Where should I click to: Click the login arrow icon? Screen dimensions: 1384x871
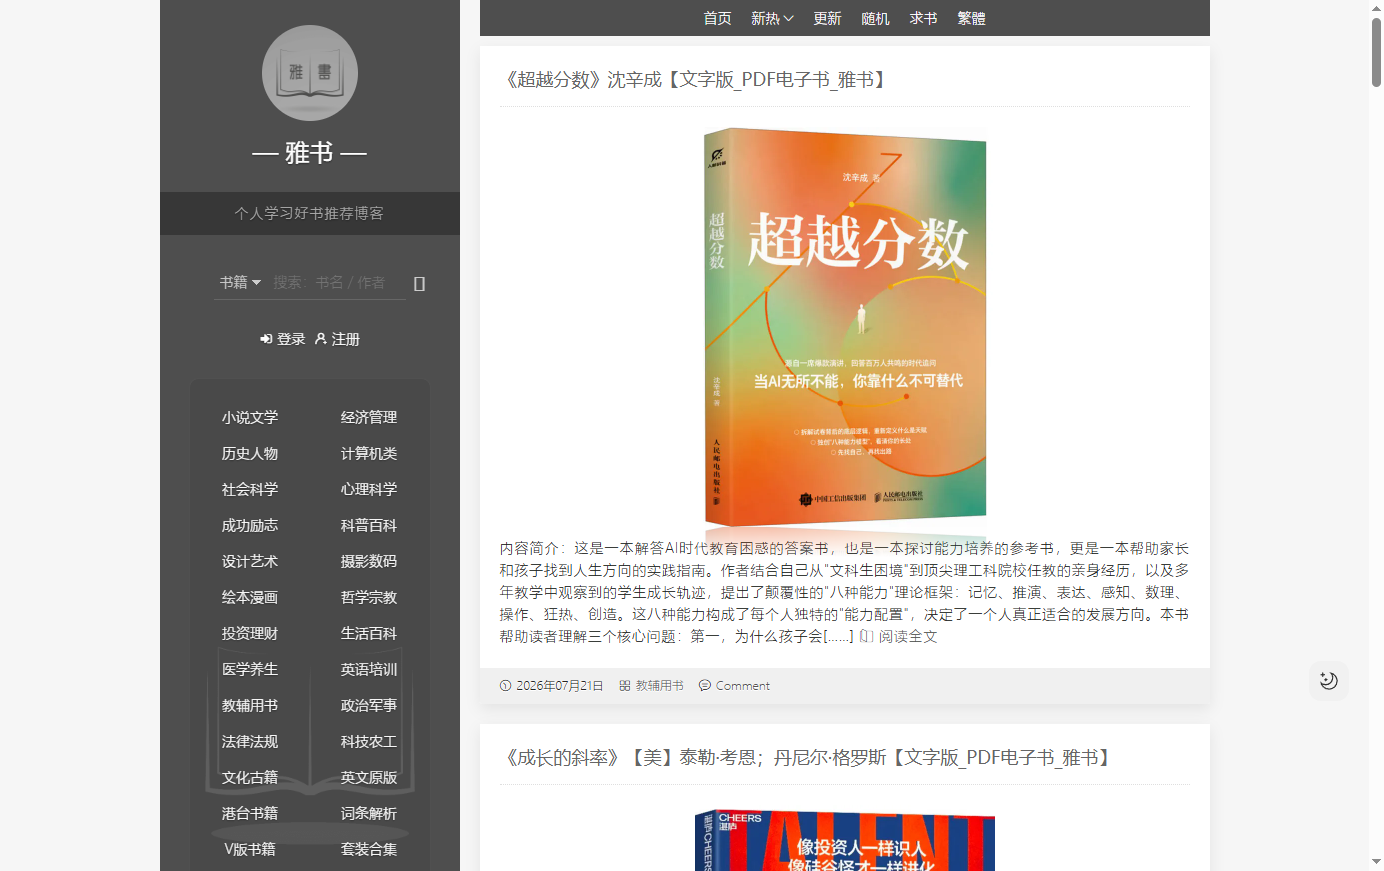click(266, 339)
